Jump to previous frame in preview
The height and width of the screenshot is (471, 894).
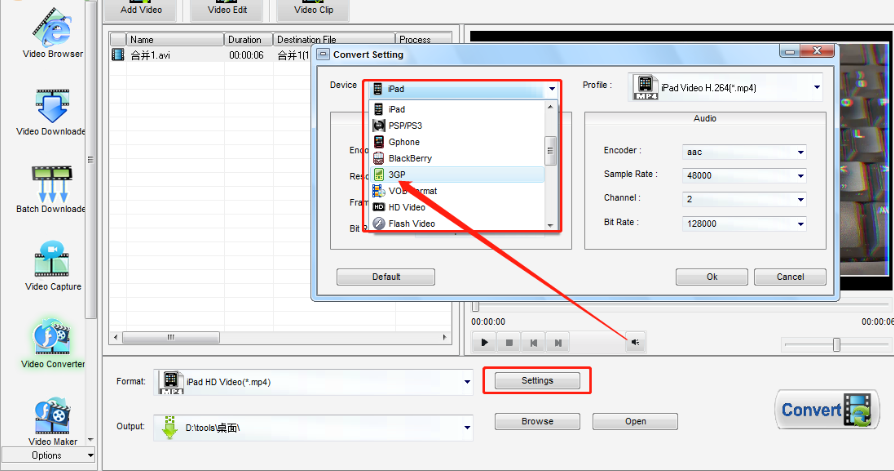point(534,343)
